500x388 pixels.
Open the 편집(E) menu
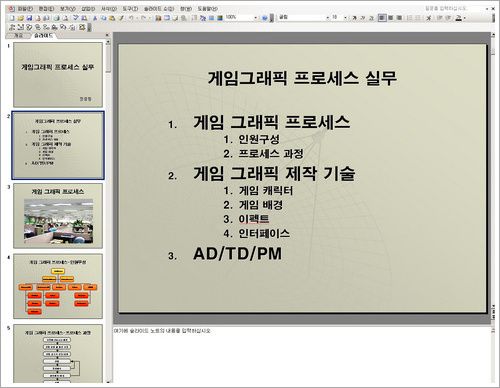coord(46,9)
